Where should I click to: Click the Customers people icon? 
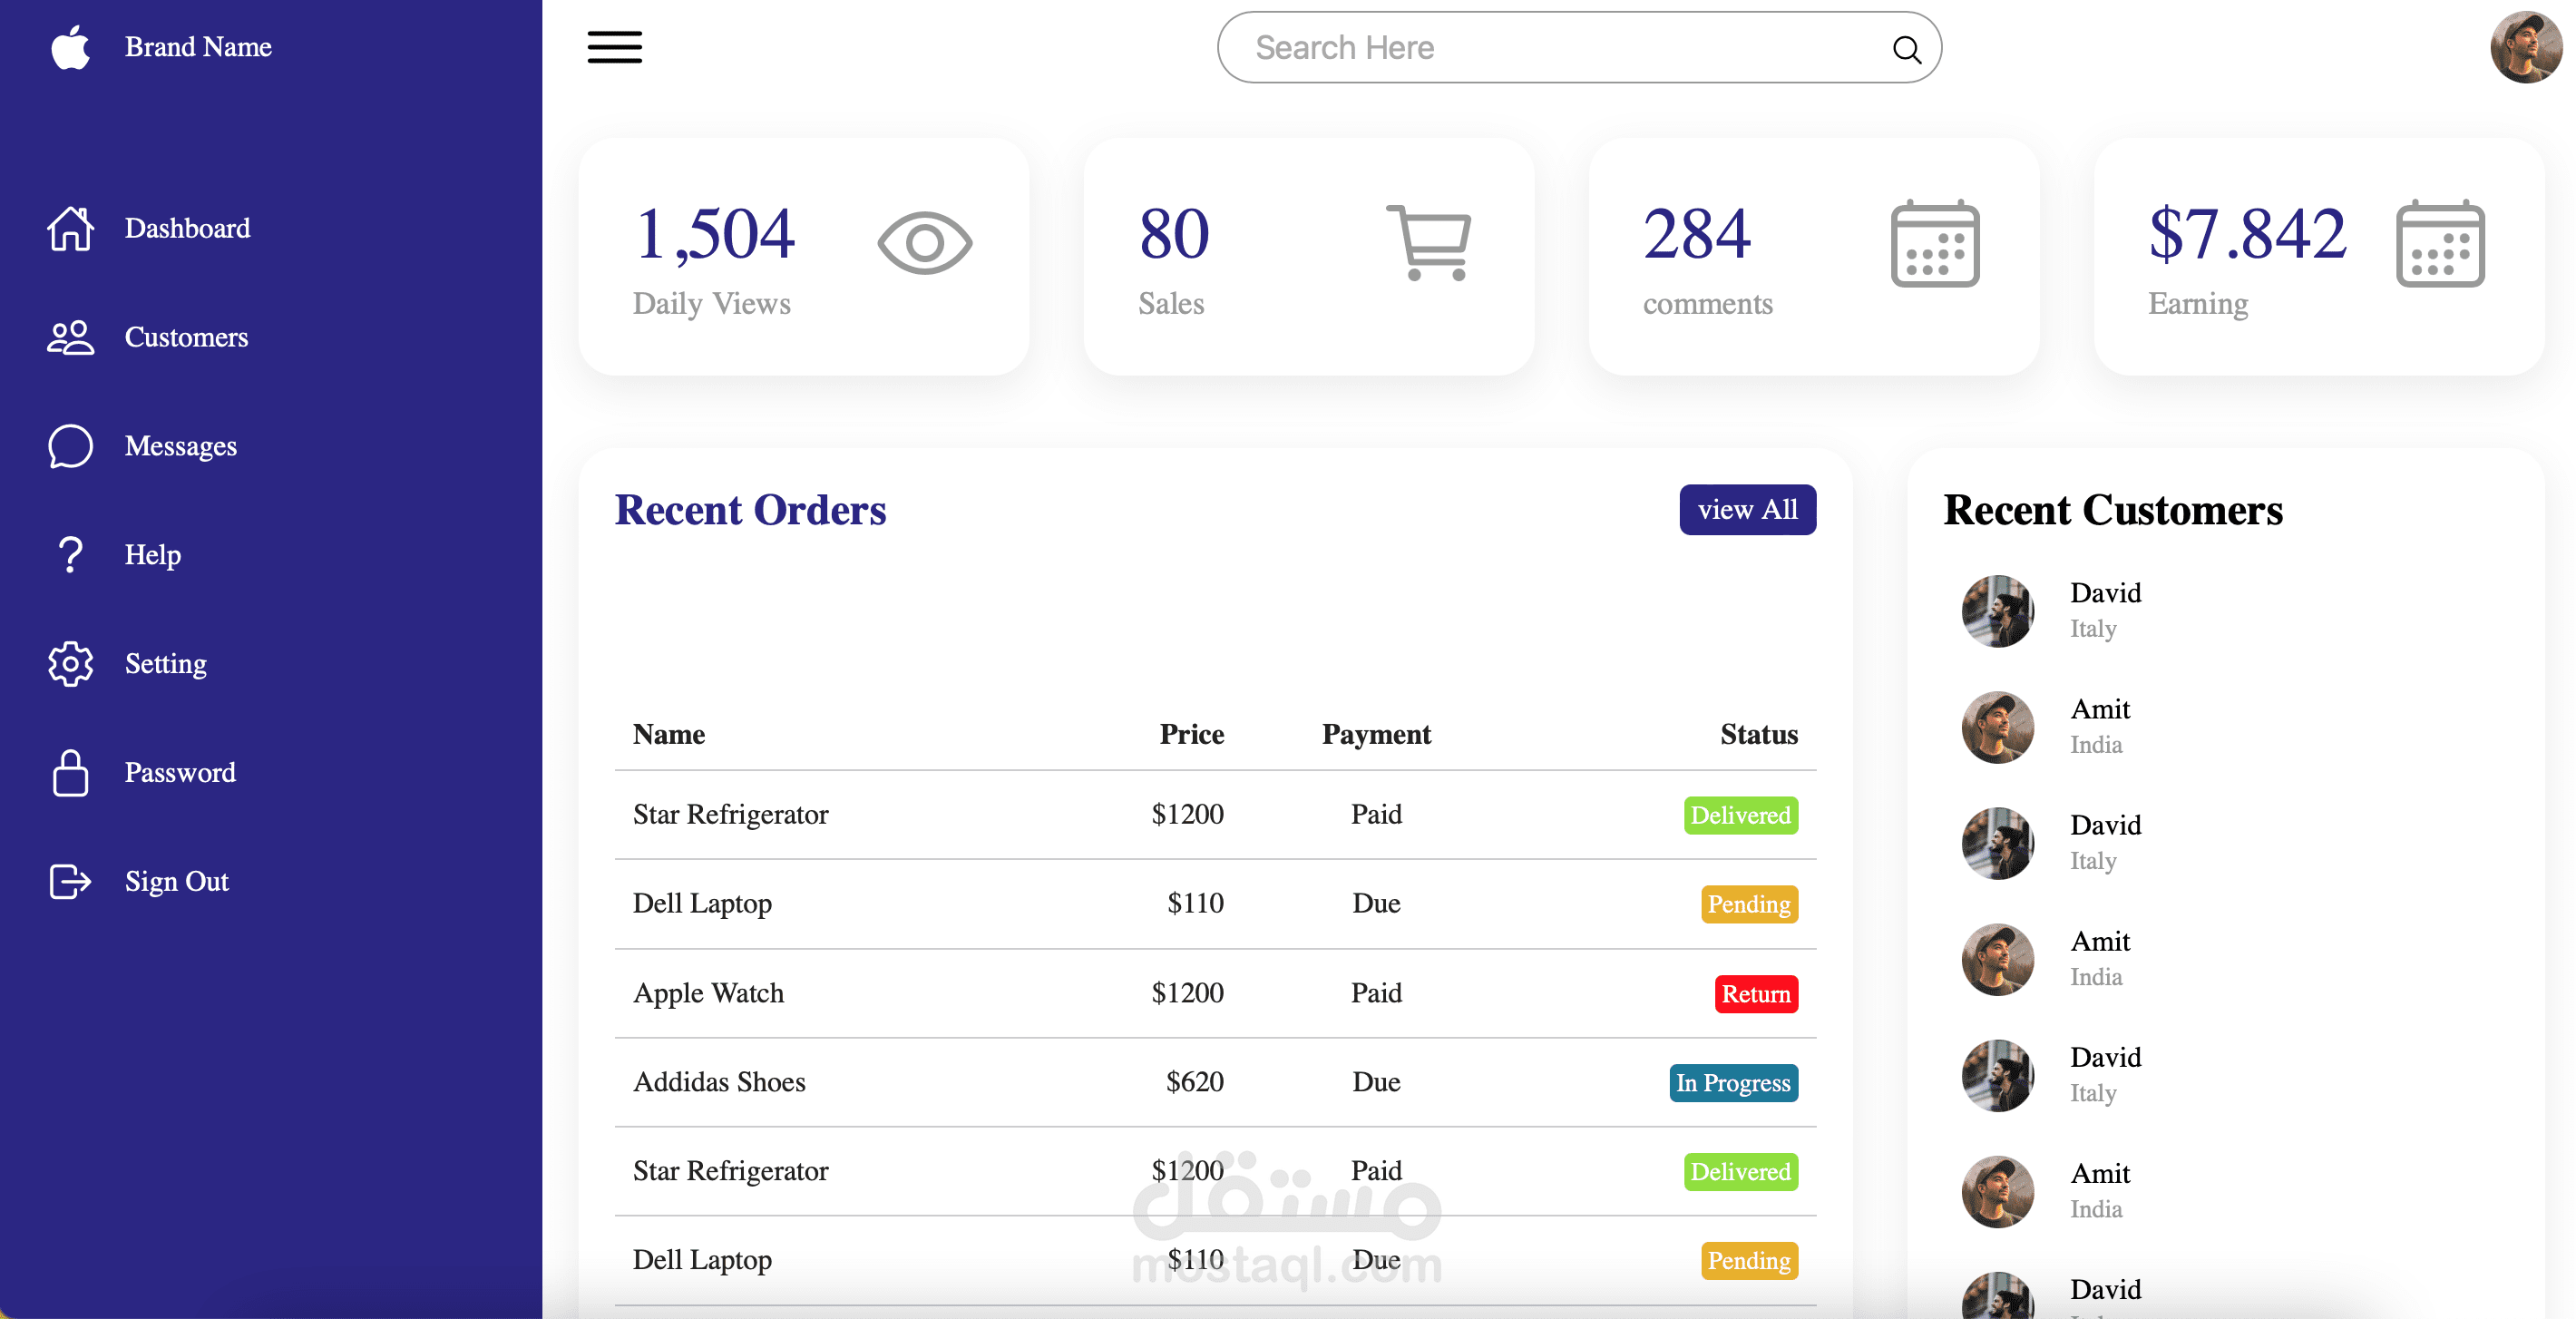click(x=70, y=338)
